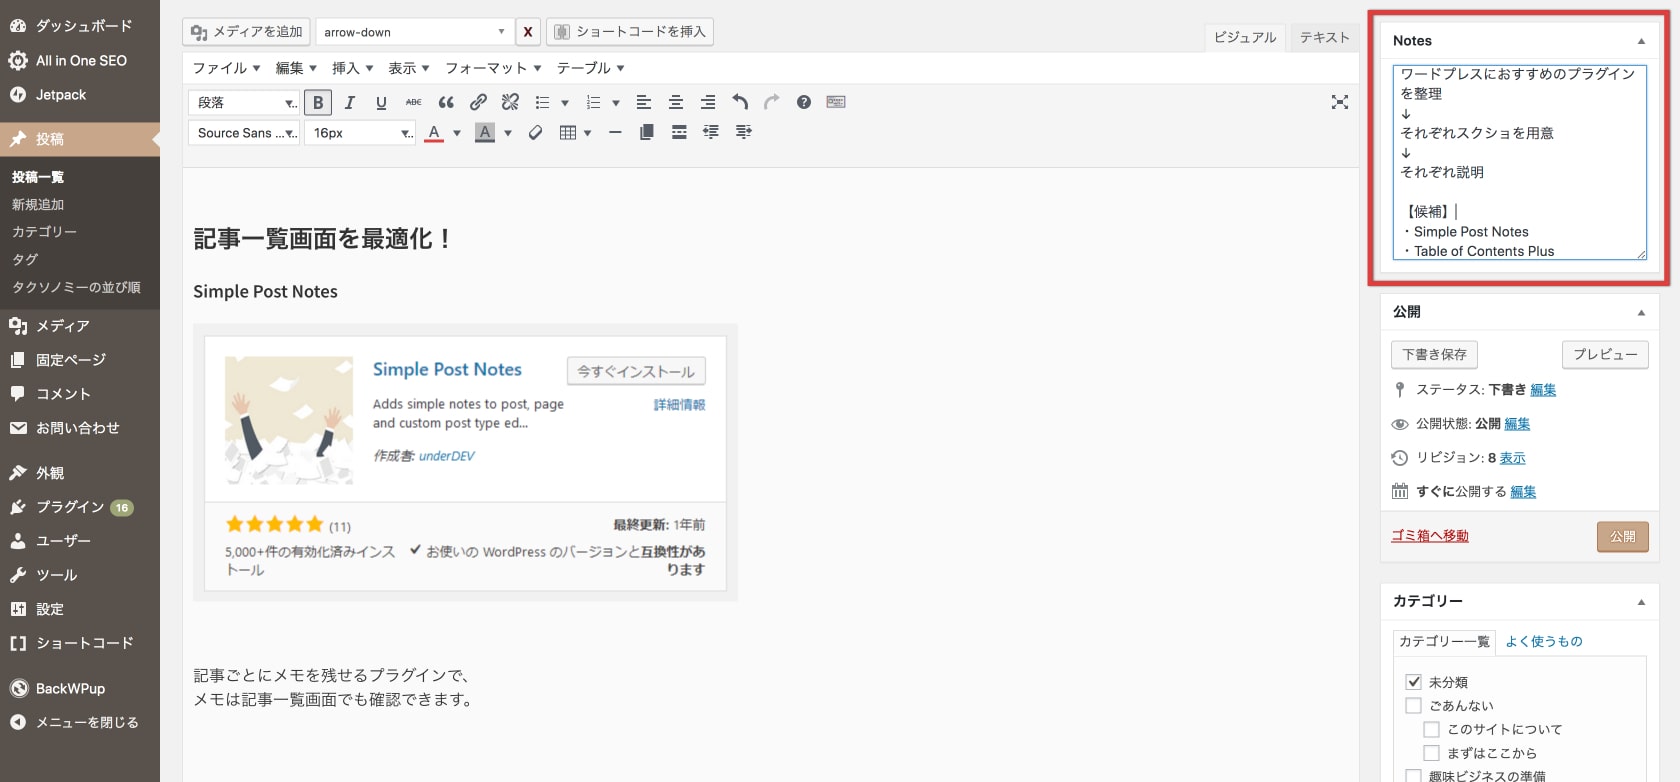The height and width of the screenshot is (782, 1680).
Task: Clear formatting with the eraser icon
Action: tap(535, 132)
